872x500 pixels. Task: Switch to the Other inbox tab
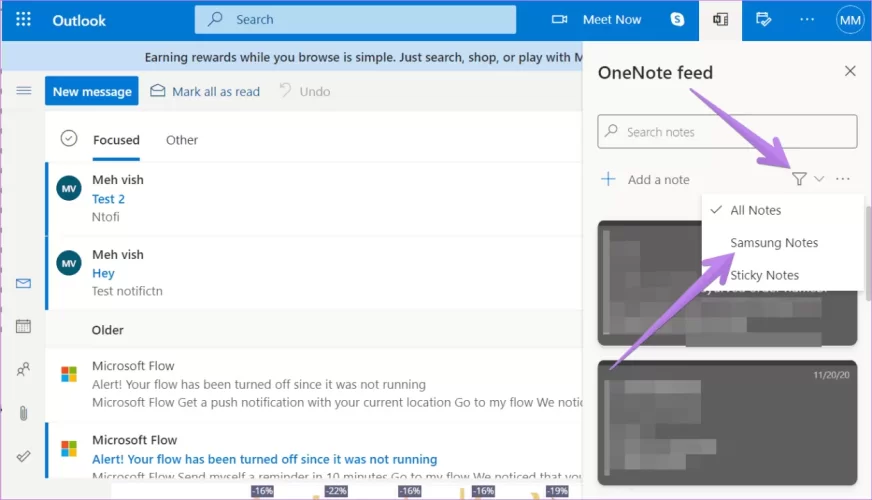[181, 140]
